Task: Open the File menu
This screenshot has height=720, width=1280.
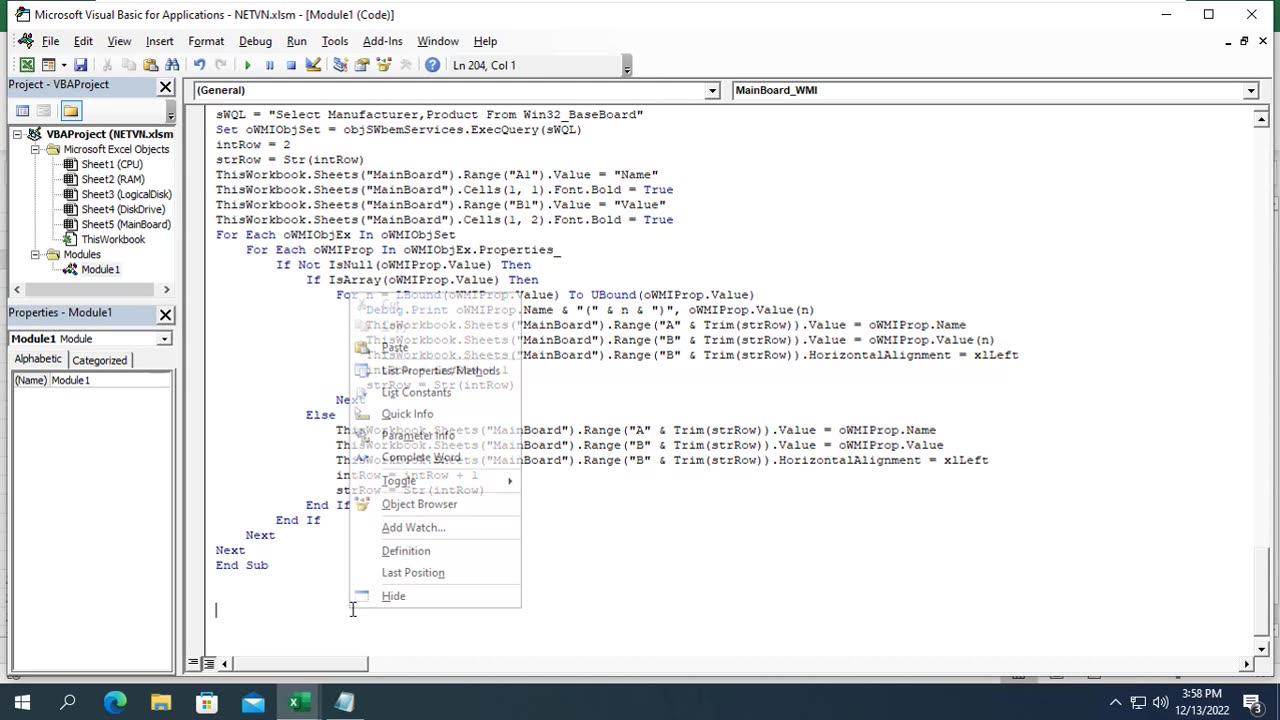Action: (50, 41)
